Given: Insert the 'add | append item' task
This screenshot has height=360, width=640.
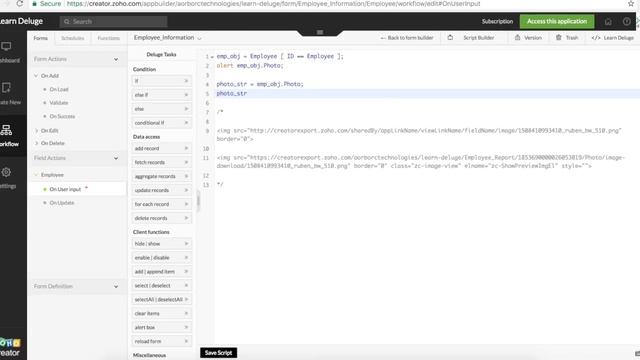Looking at the screenshot, I should coord(162,272).
